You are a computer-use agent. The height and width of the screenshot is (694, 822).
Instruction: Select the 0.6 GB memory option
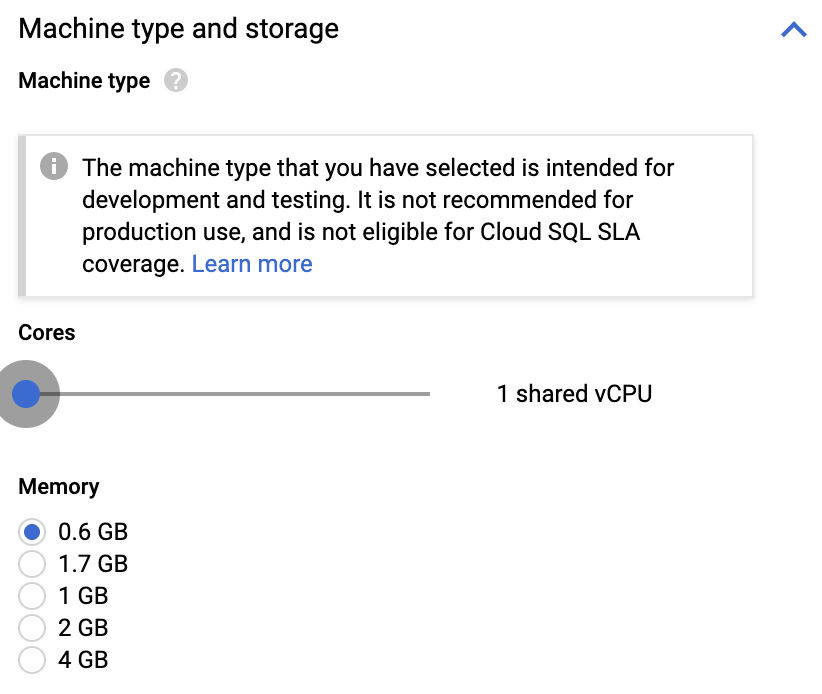pos(32,532)
